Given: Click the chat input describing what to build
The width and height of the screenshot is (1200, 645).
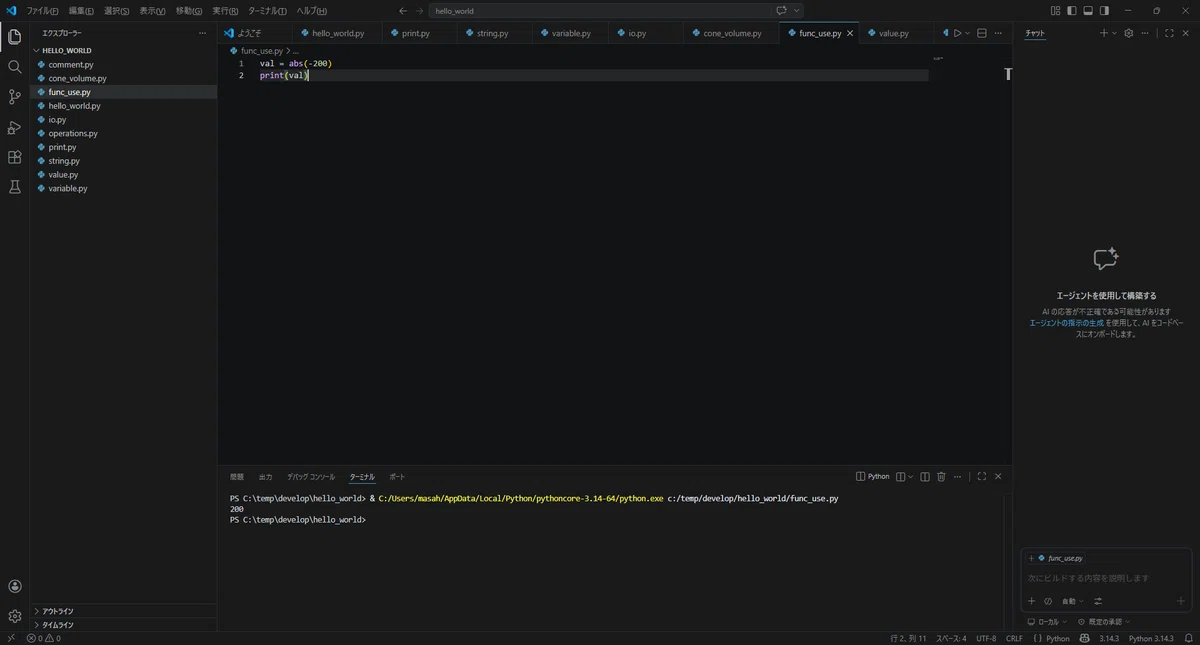Looking at the screenshot, I should 1105,578.
